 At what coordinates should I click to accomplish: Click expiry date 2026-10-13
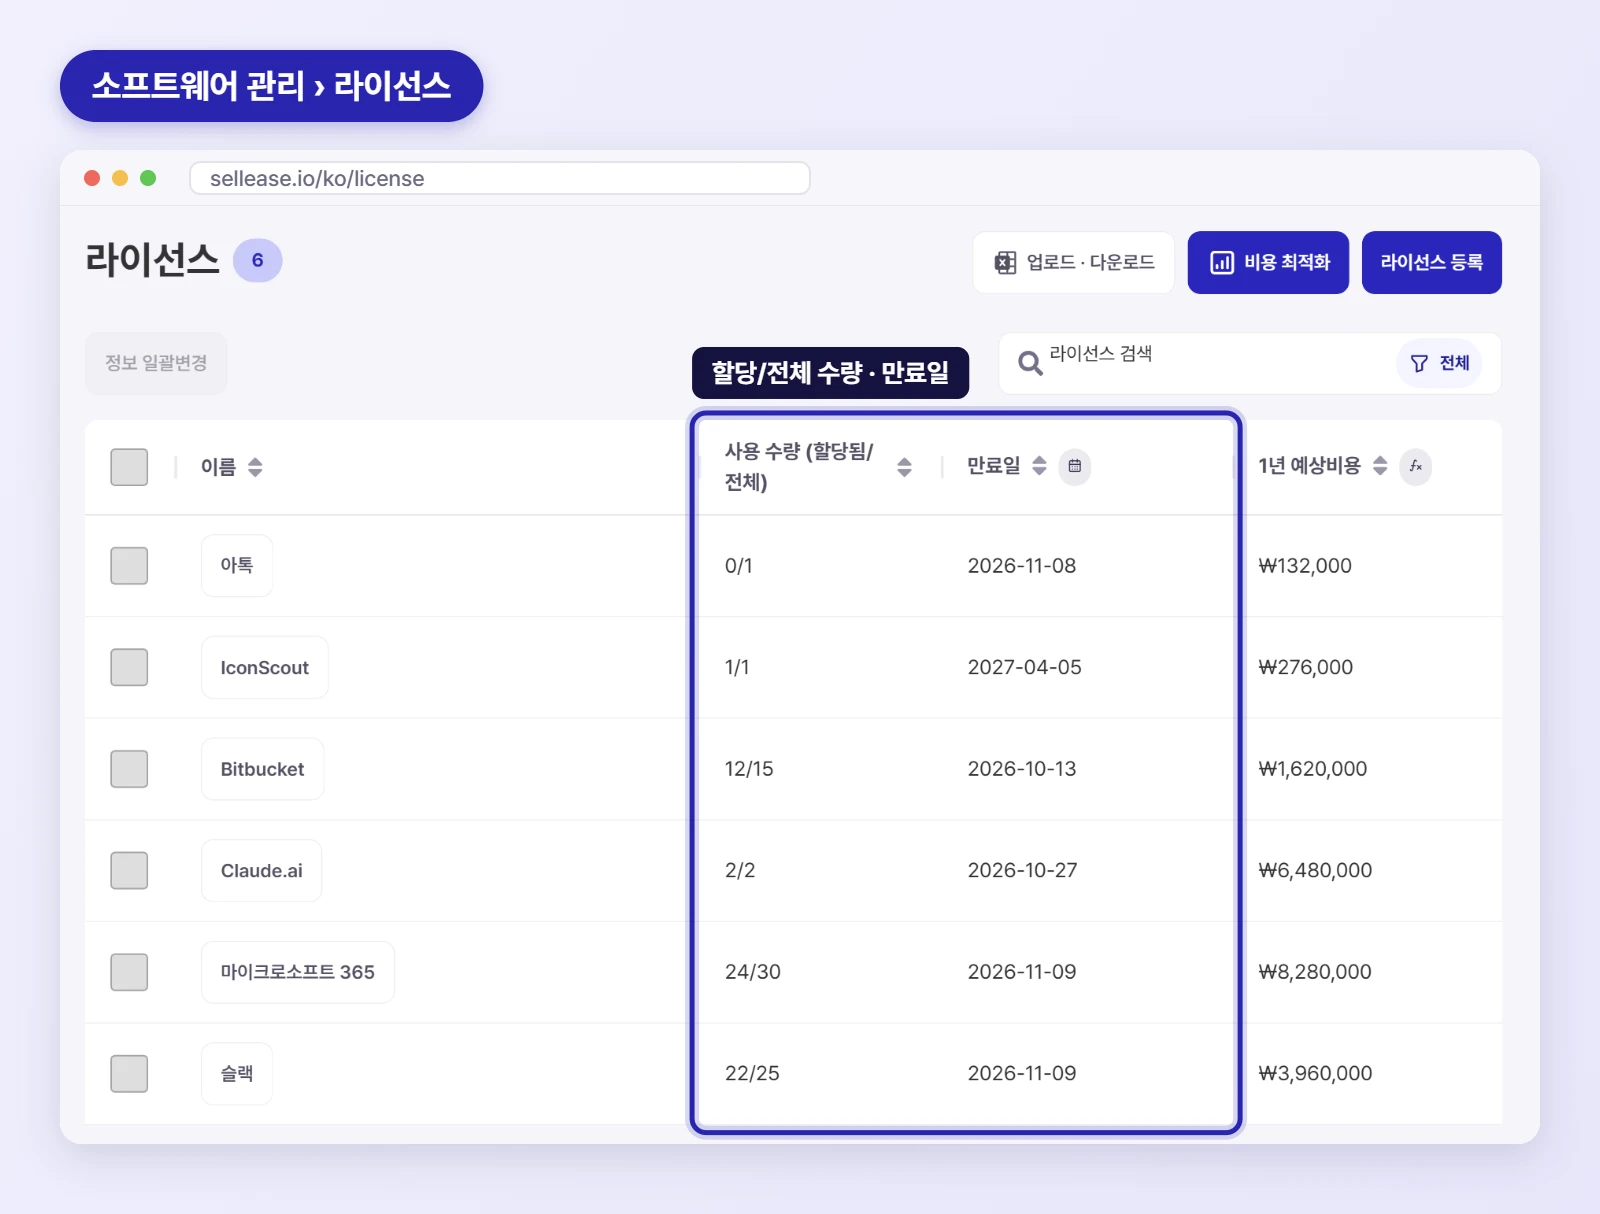(1022, 769)
